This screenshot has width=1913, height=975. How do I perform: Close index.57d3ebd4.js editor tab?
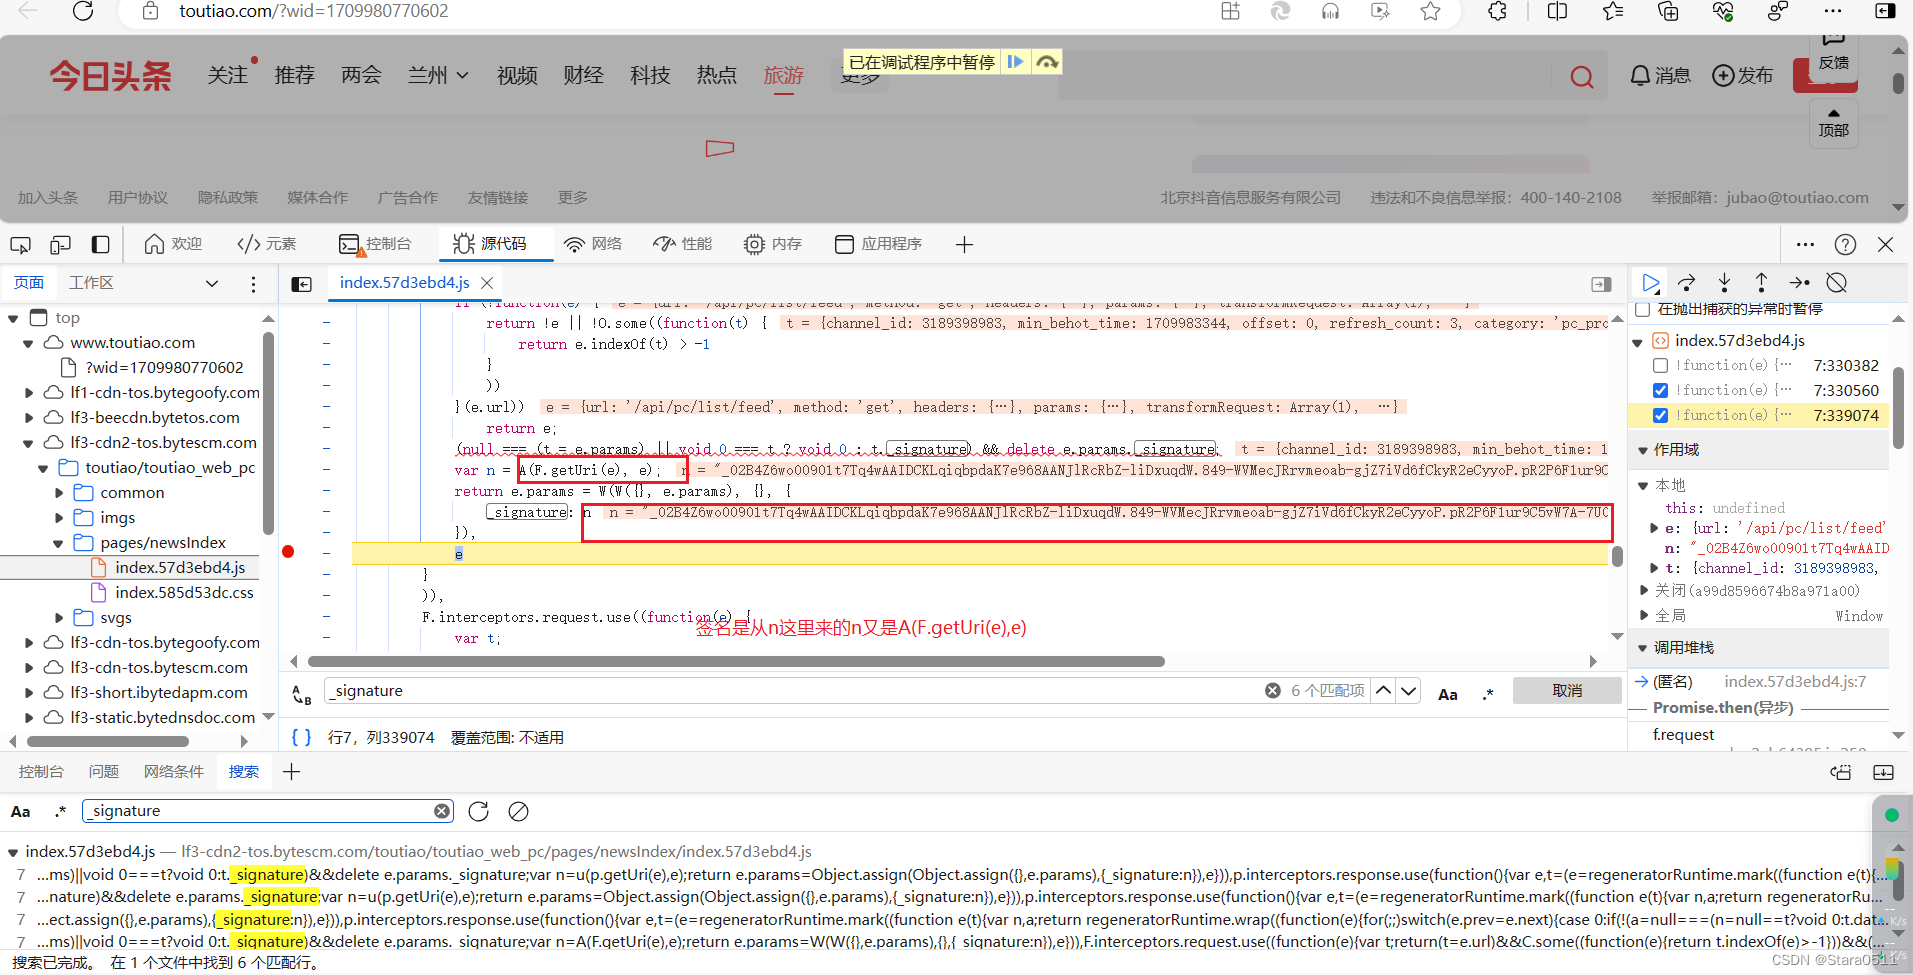pos(487,283)
